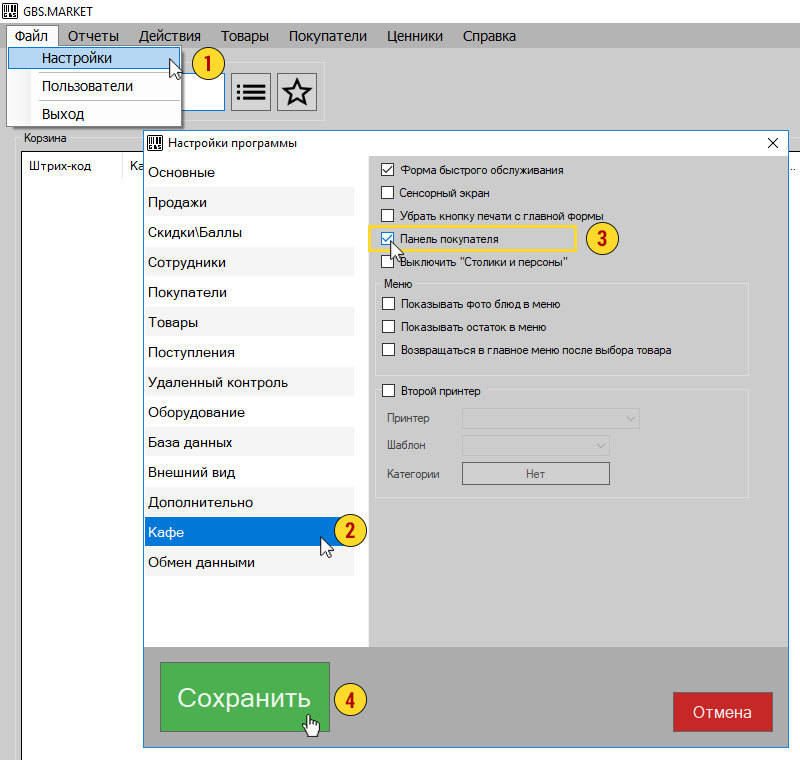The image size is (800, 760).
Task: Click the GBS.MARKET barcode icon in title bar
Action: tap(10, 11)
